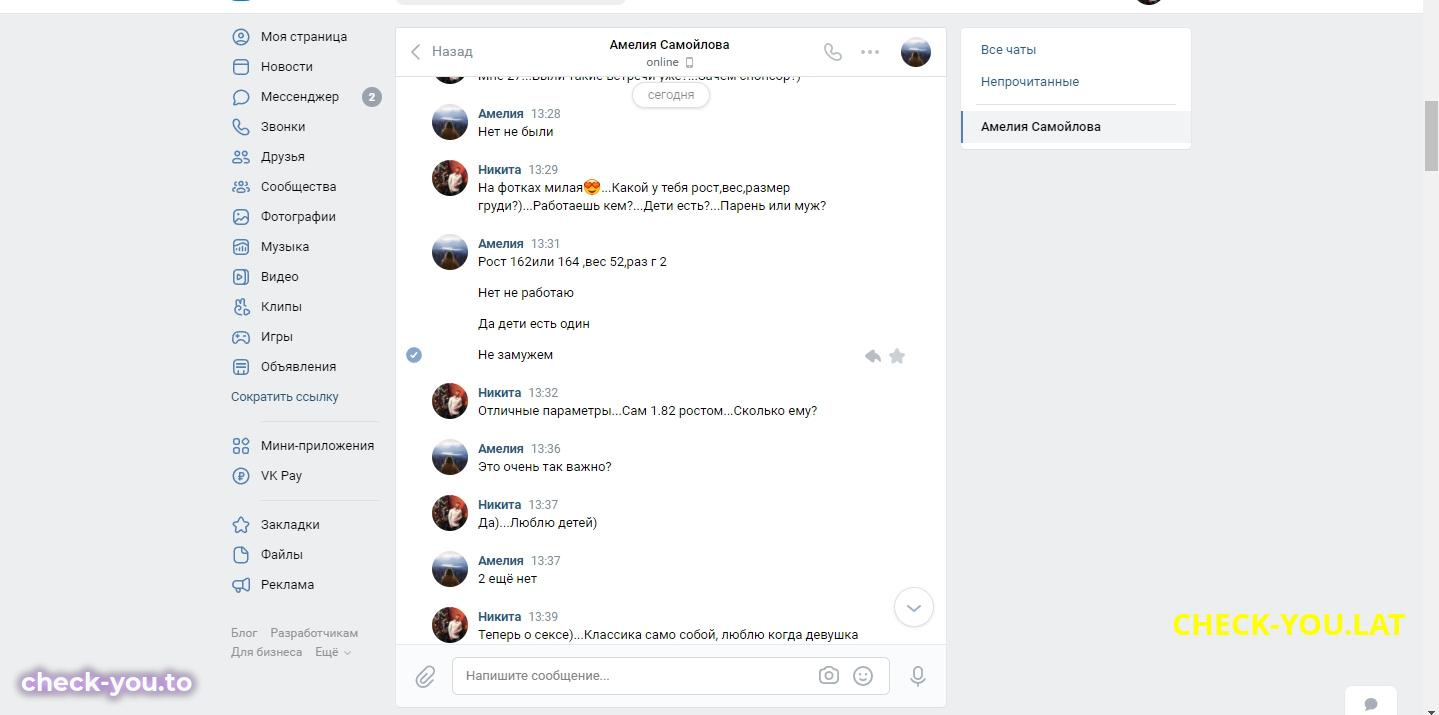Screen dimensions: 1439x715
Task: Select the Амелия Самойлова conversation in the right panel
Action: pyautogui.click(x=1076, y=127)
